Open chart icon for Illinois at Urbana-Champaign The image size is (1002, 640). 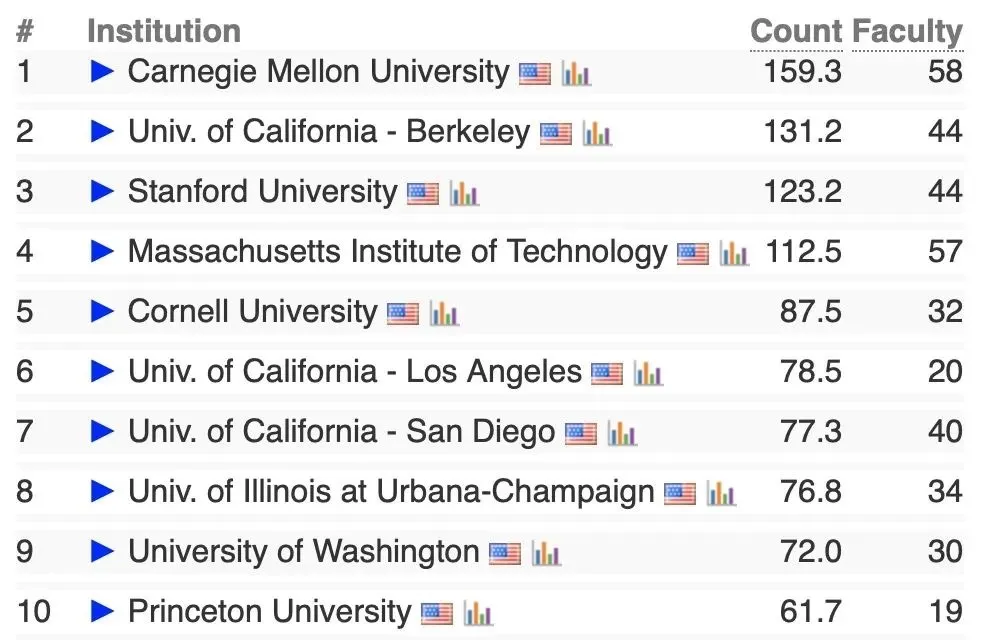[721, 493]
